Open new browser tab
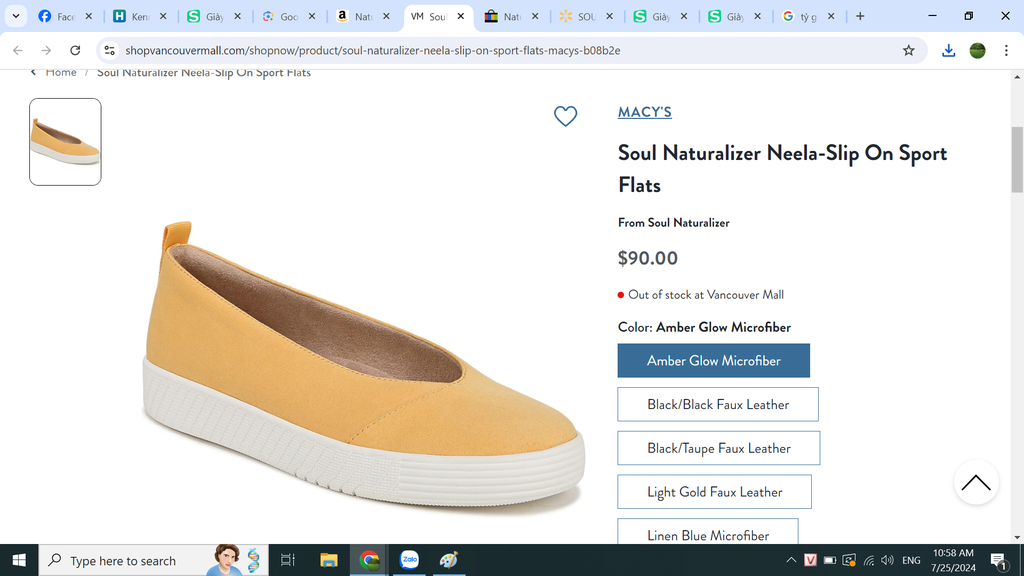This screenshot has width=1024, height=576. [860, 16]
